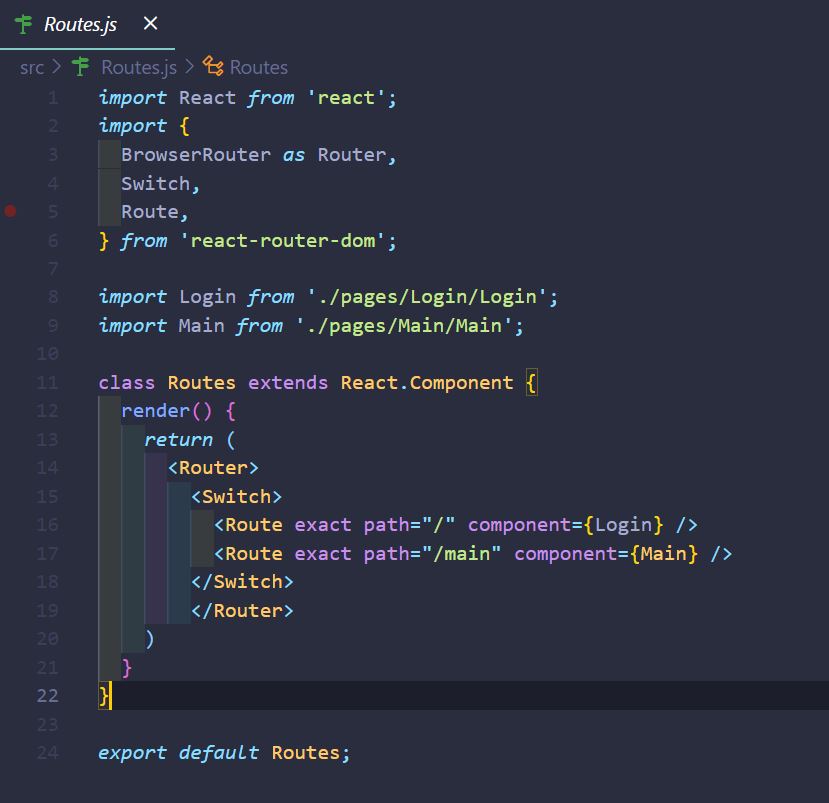Click the closing brace on line 22

click(x=104, y=696)
